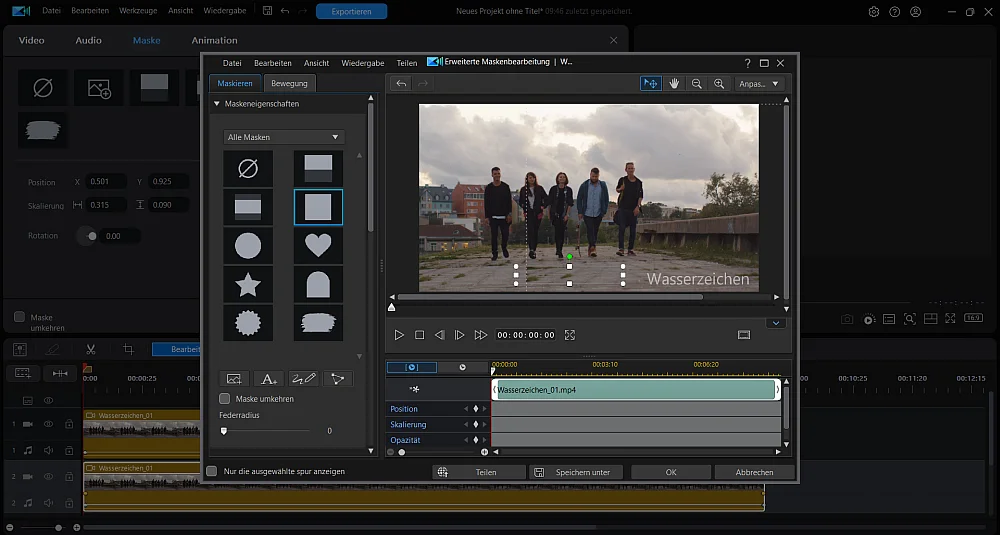Choose the circle mask shape
Screen dimensions: 1000x535
248,246
